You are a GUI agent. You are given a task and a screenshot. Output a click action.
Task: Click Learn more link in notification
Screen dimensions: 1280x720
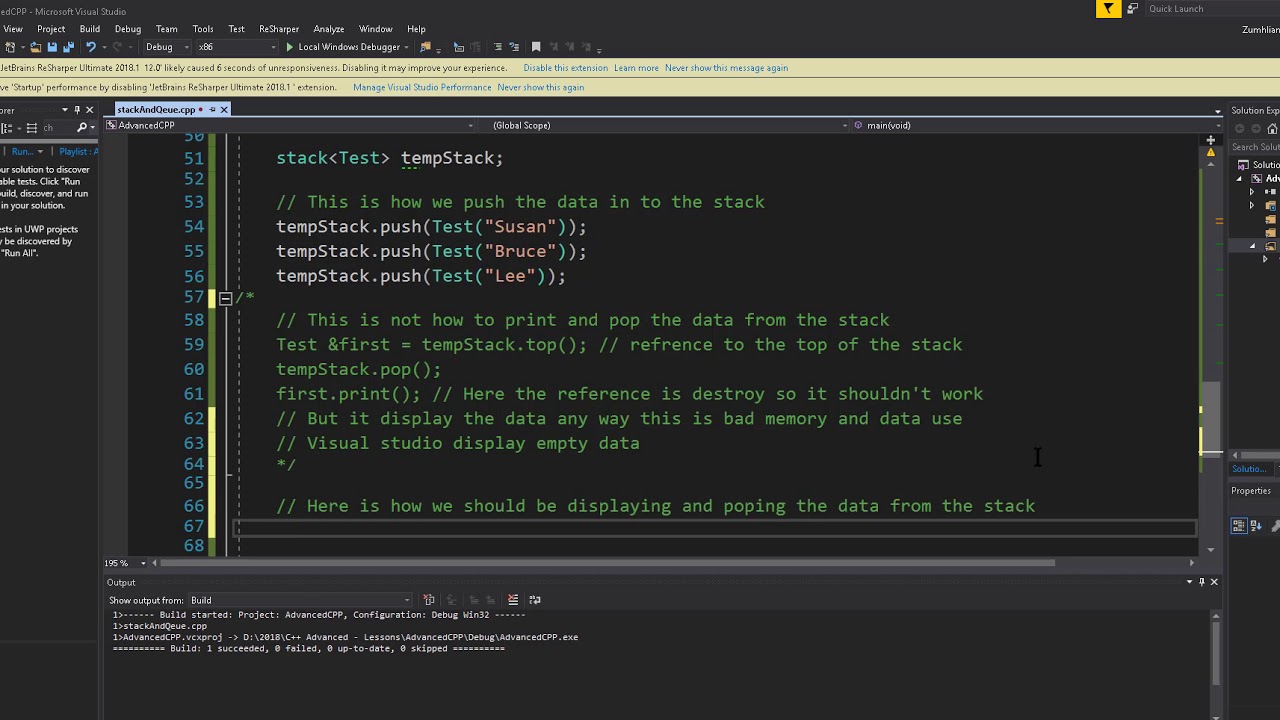pyautogui.click(x=637, y=68)
